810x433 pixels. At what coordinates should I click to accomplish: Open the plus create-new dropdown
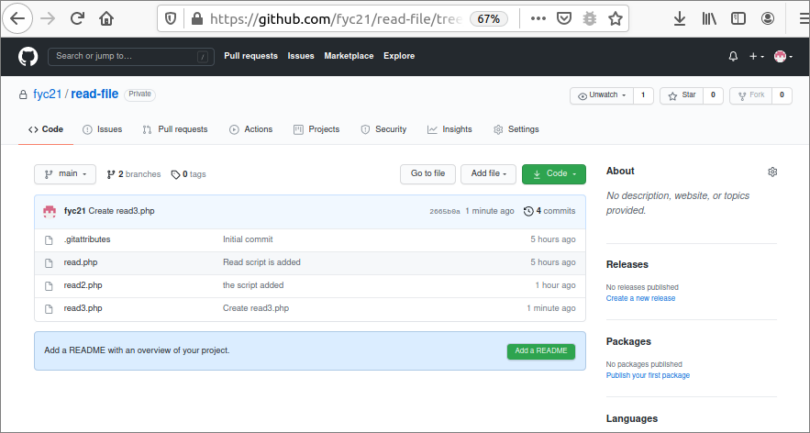[x=756, y=56]
